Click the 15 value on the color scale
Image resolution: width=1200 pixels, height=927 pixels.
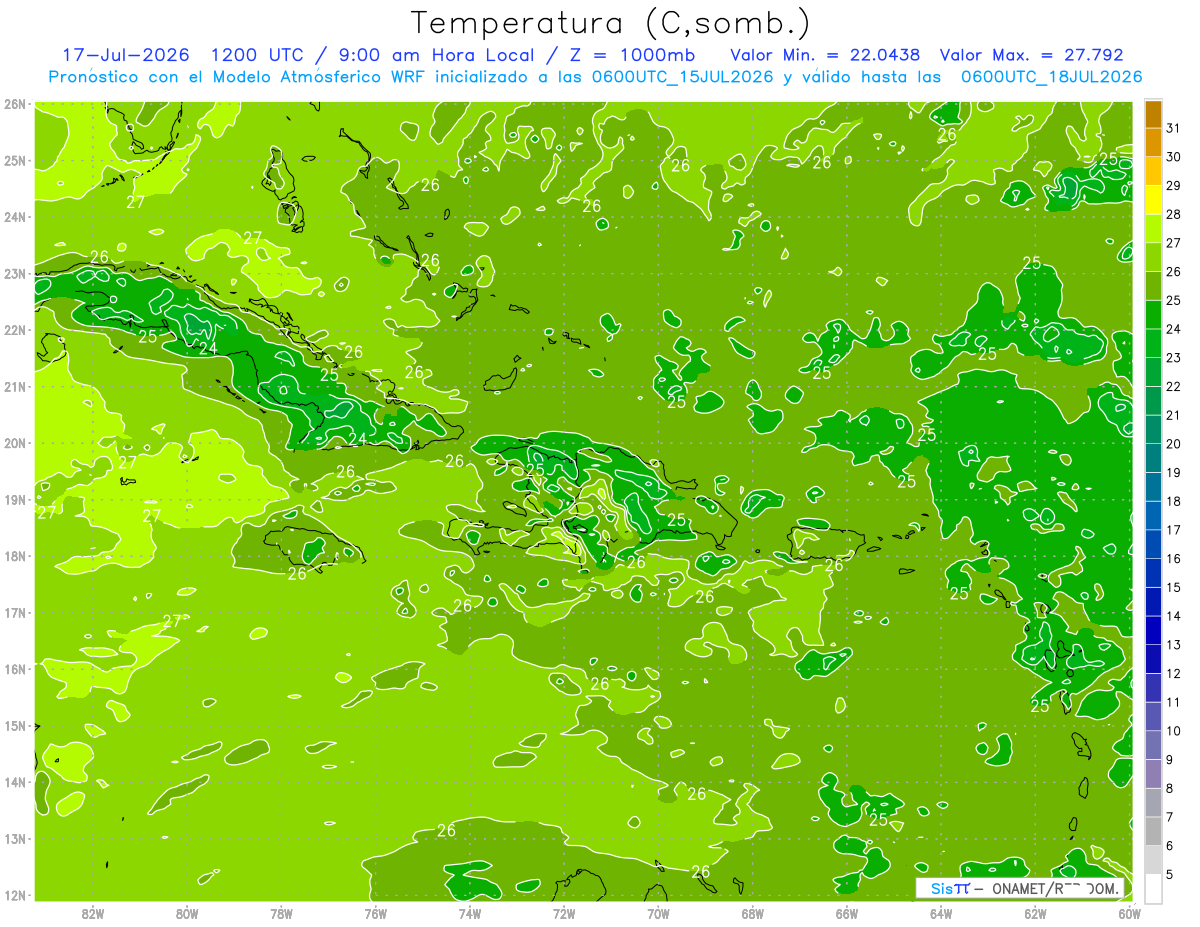[1174, 587]
